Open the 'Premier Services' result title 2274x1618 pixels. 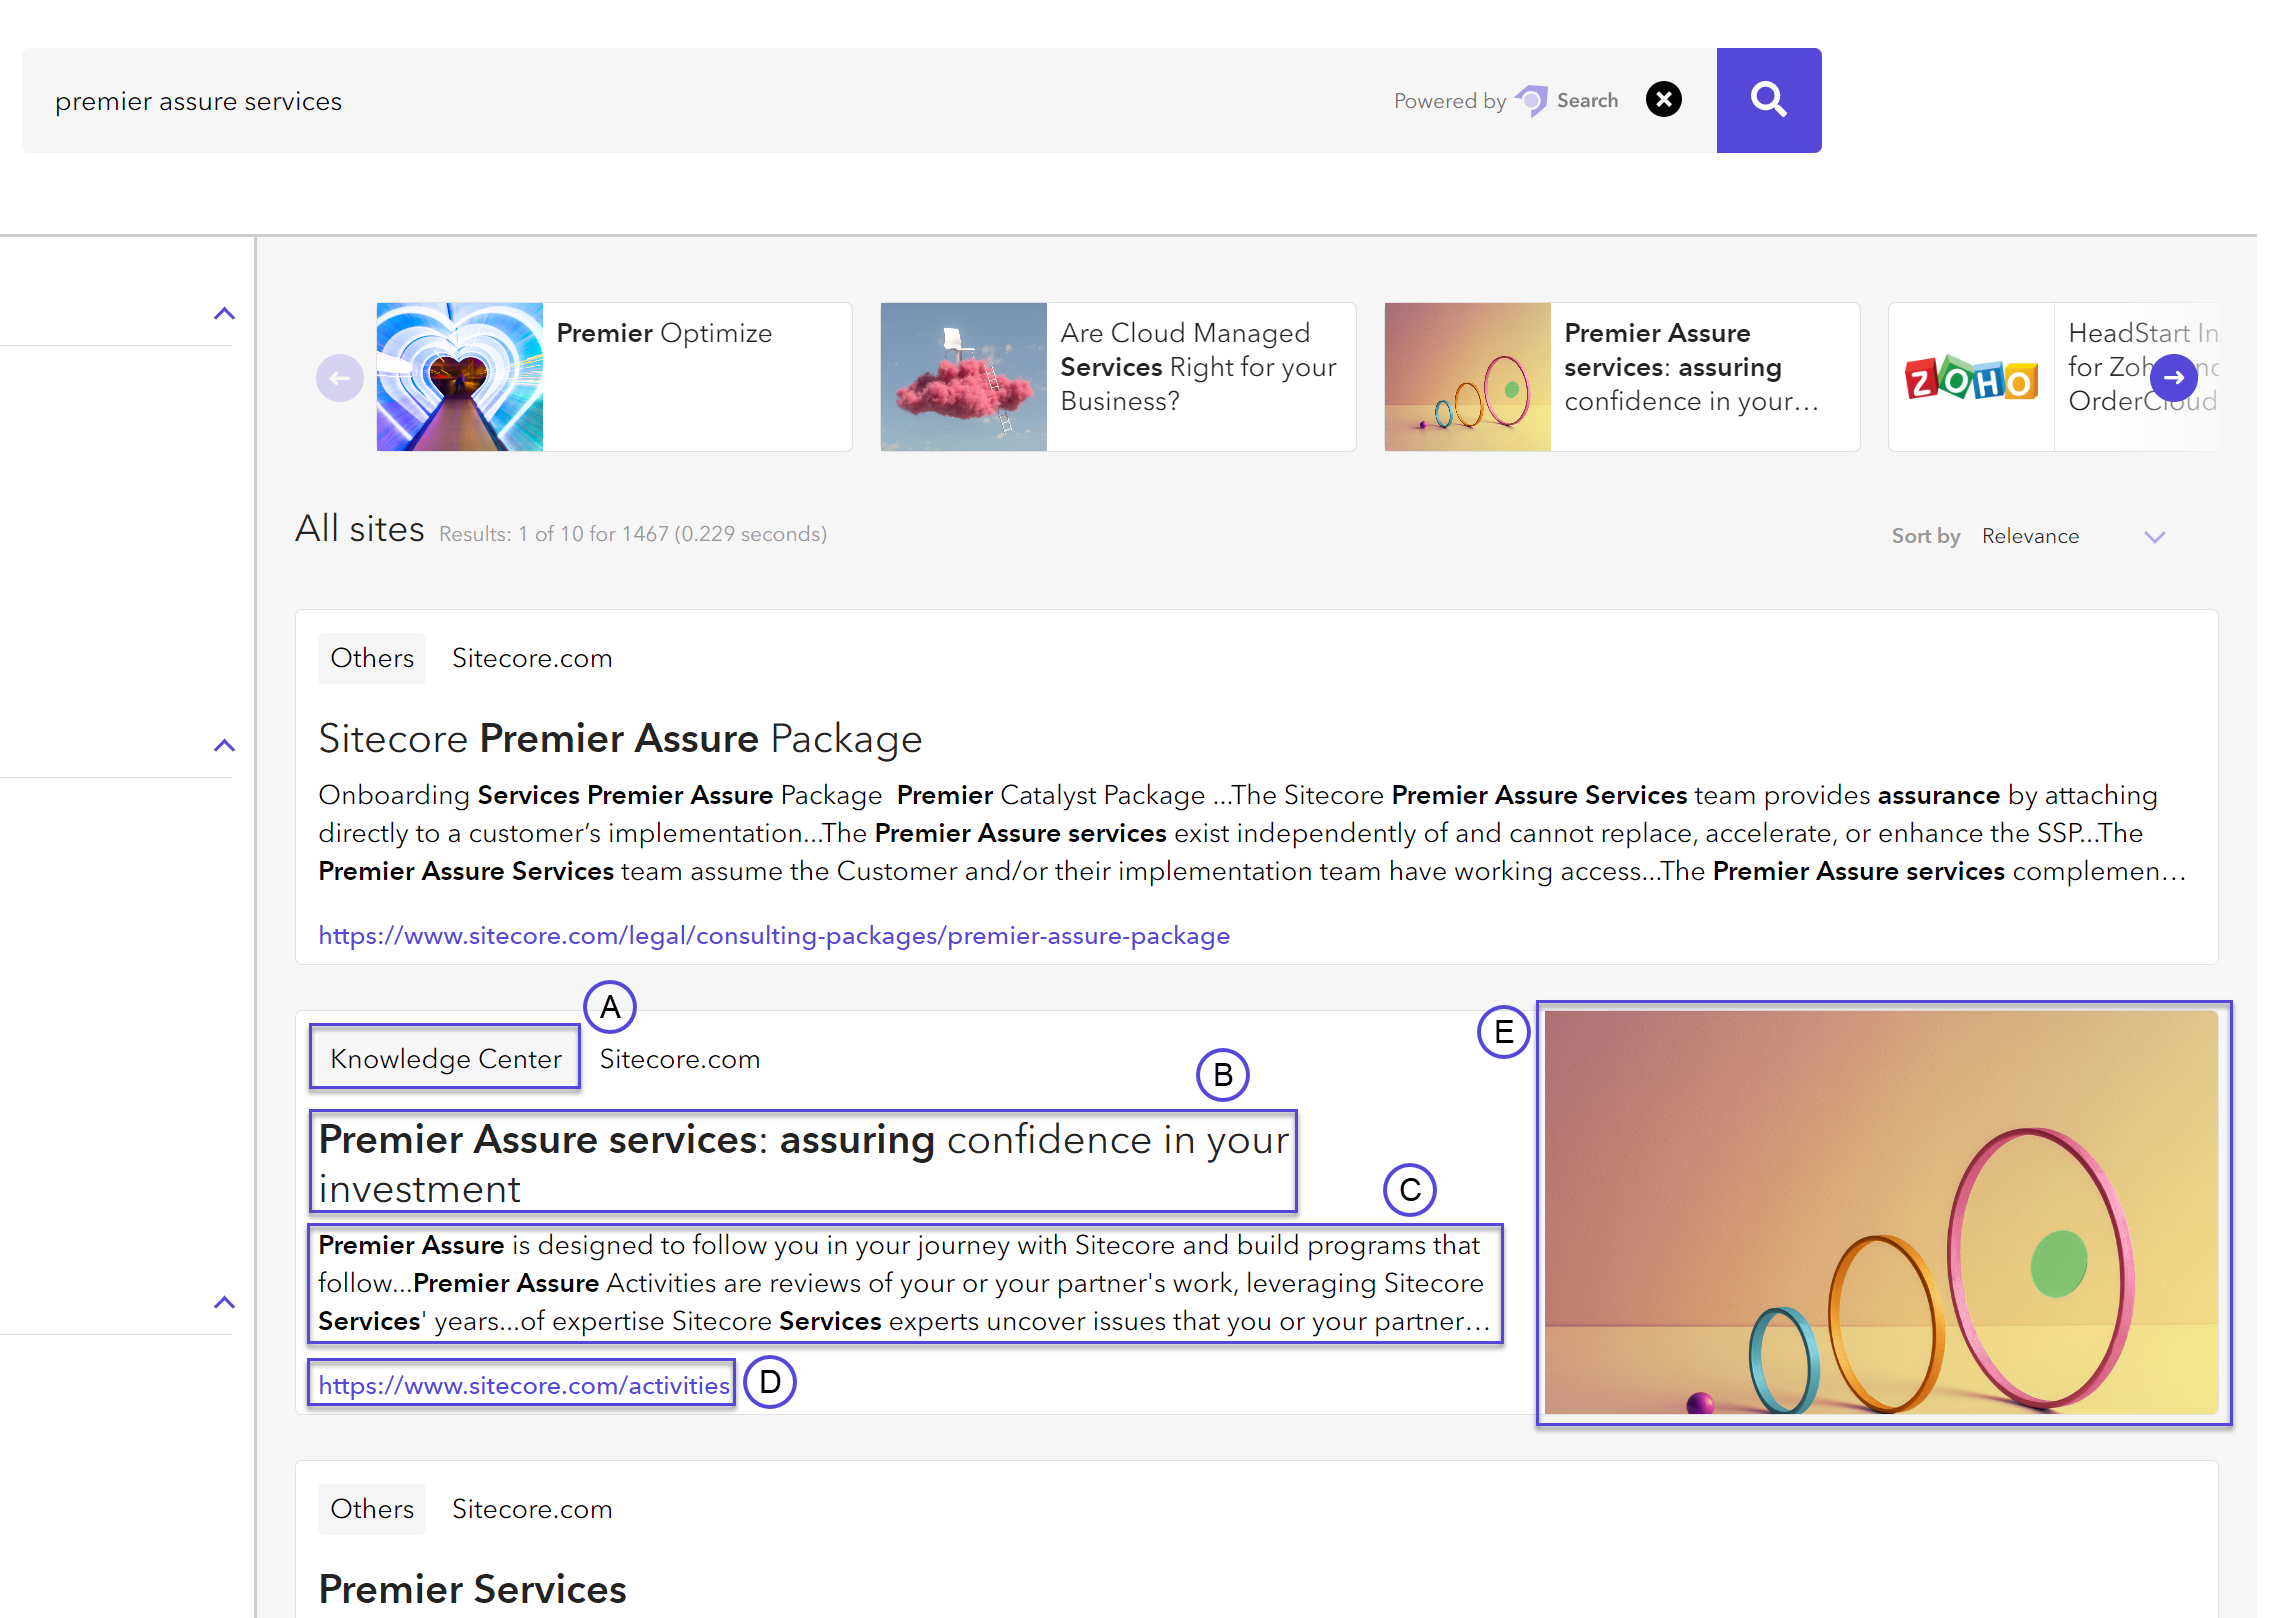point(472,1589)
